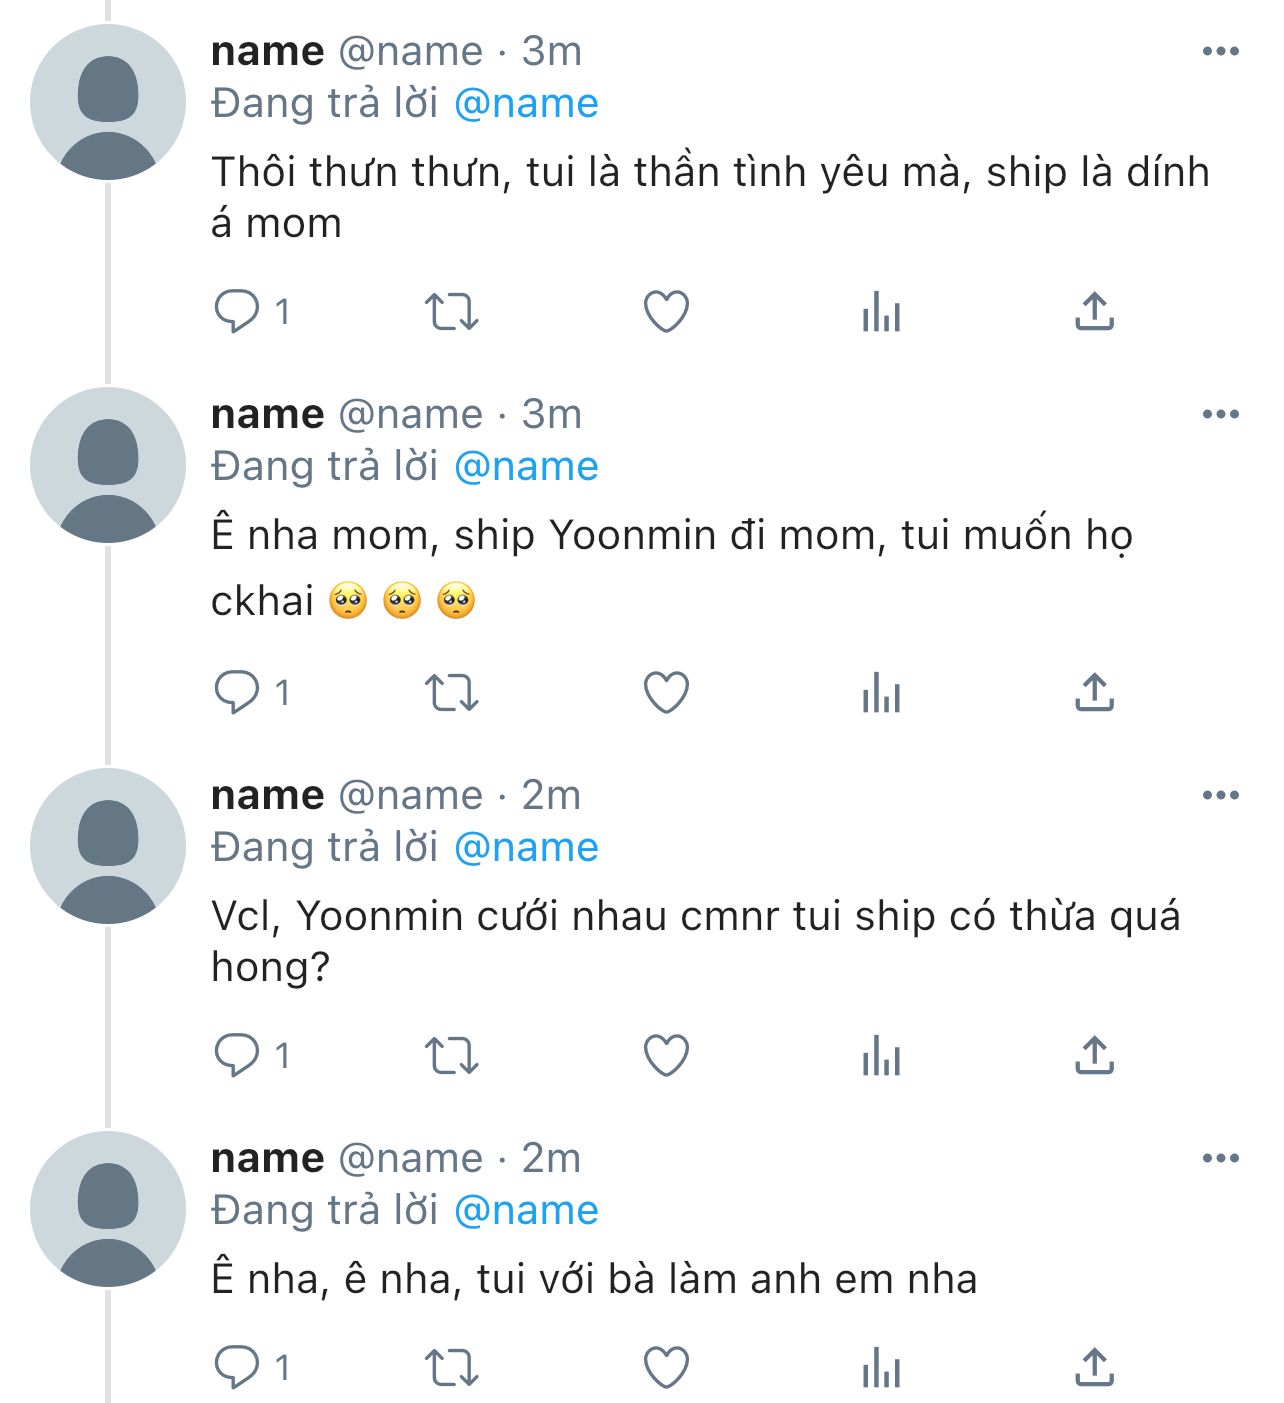Open more options on "ship Yoonmin" tweet
The width and height of the screenshot is (1284, 1403).
click(1220, 415)
